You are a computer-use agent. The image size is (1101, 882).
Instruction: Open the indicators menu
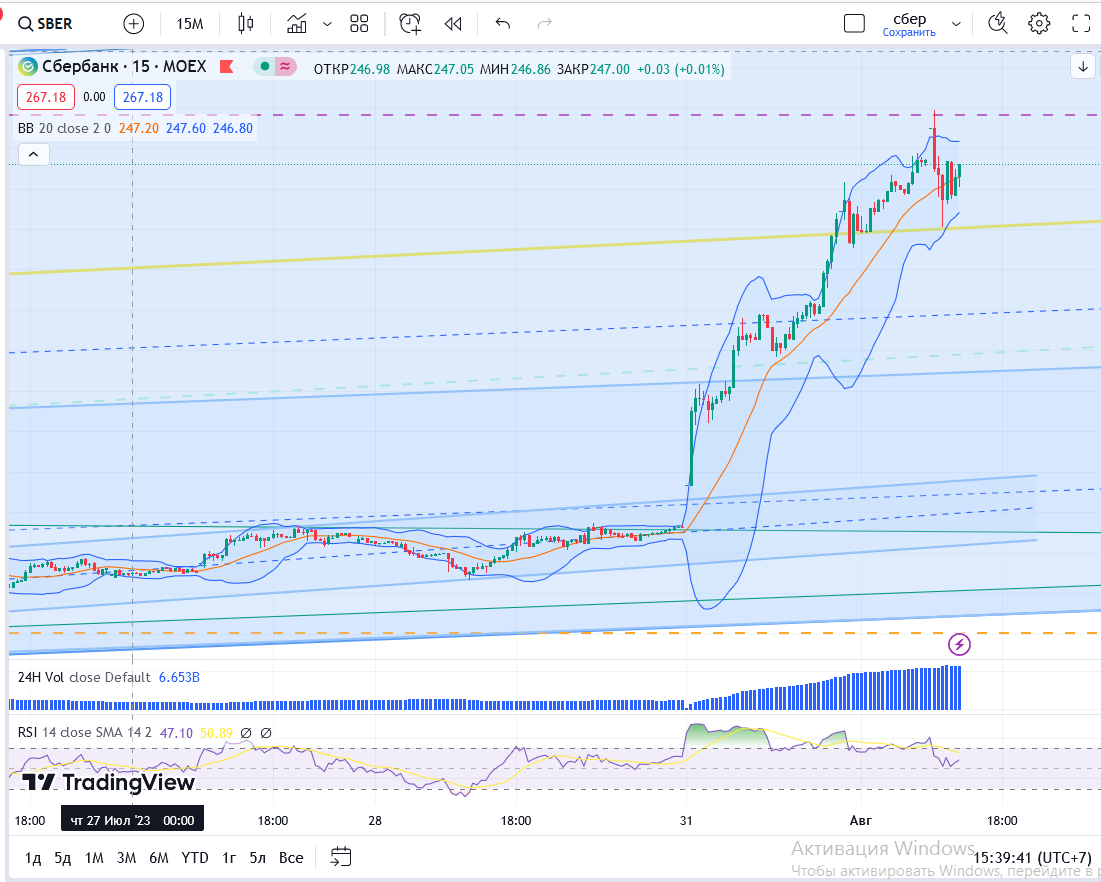[x=296, y=24]
